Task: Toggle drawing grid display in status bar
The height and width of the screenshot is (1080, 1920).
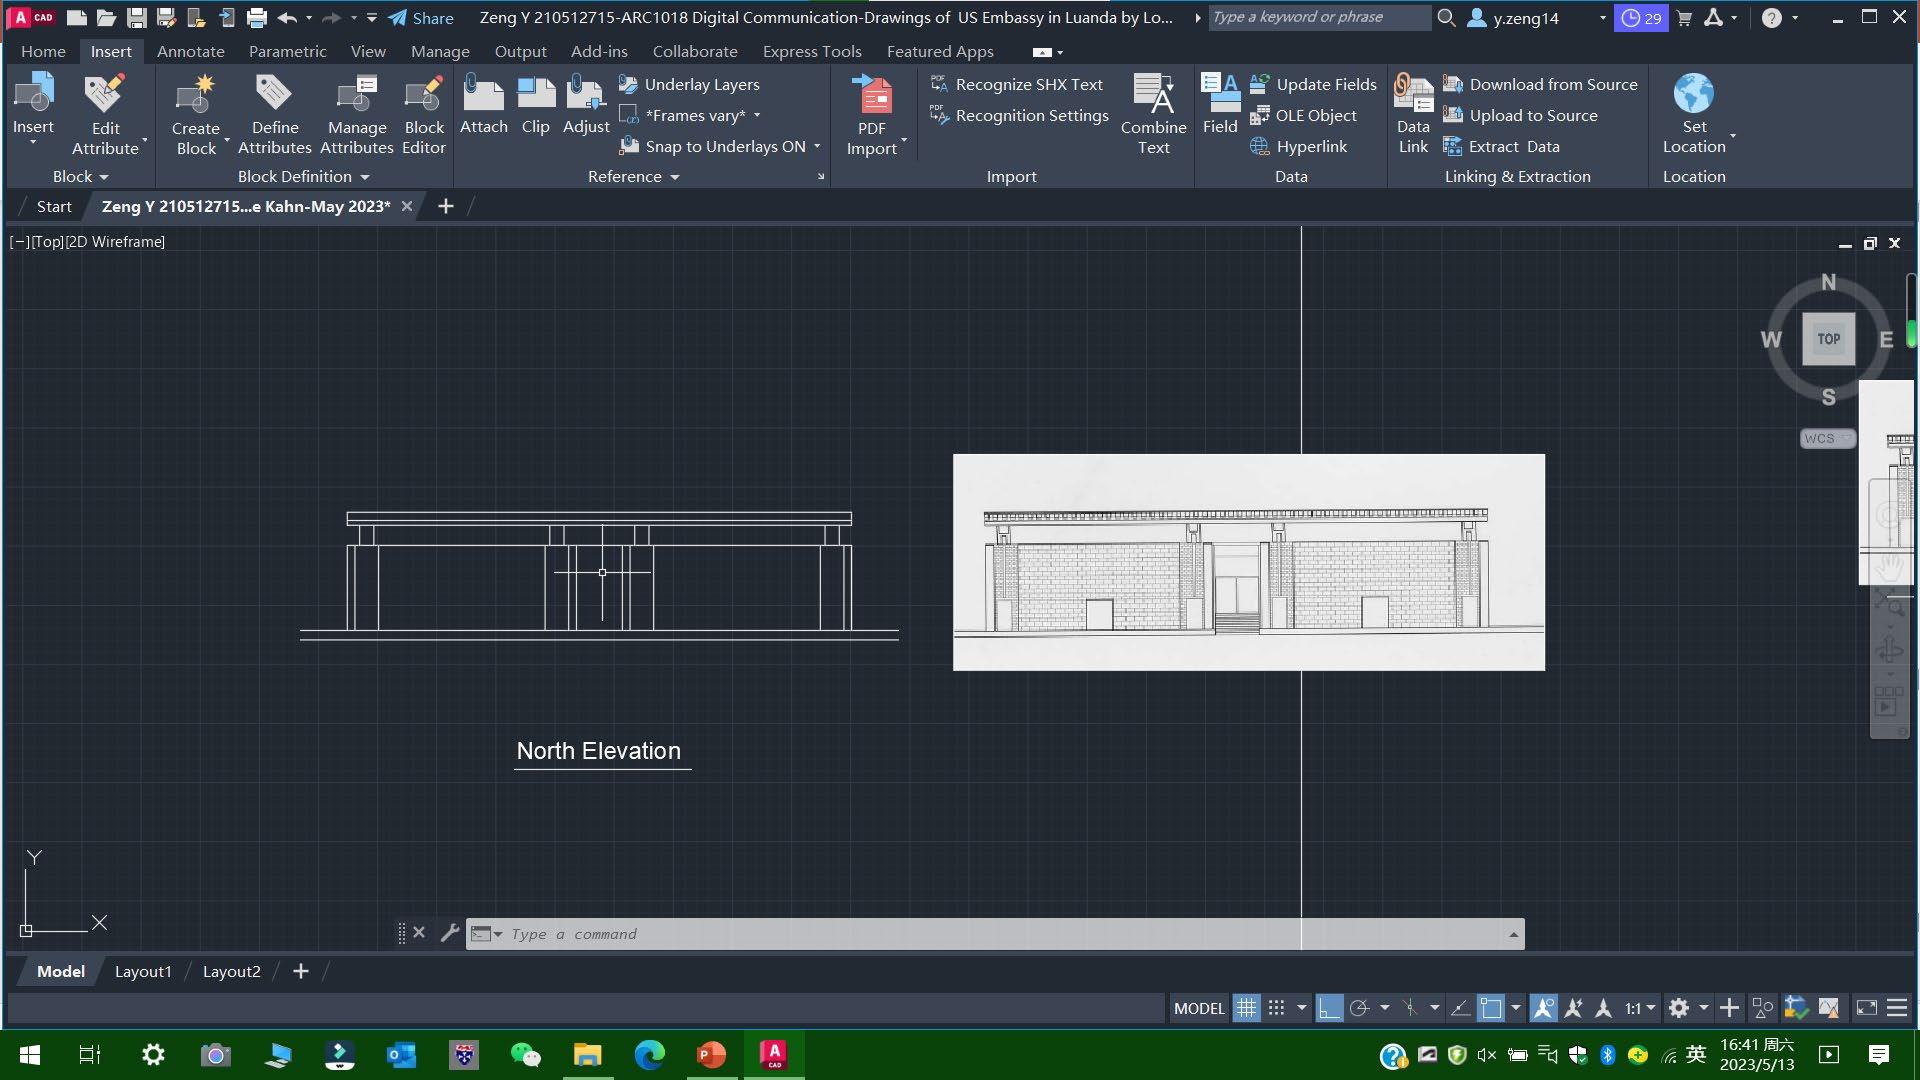Action: (1246, 1008)
